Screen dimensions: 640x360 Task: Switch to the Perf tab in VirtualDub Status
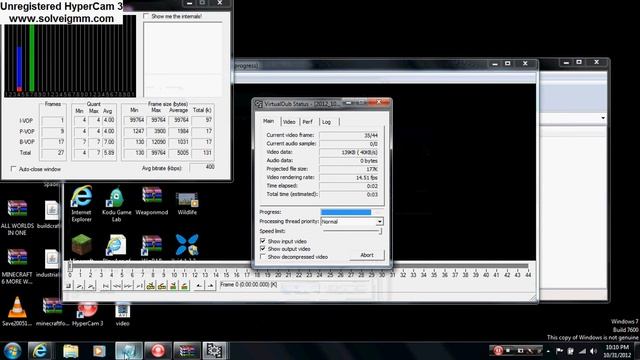coord(308,122)
